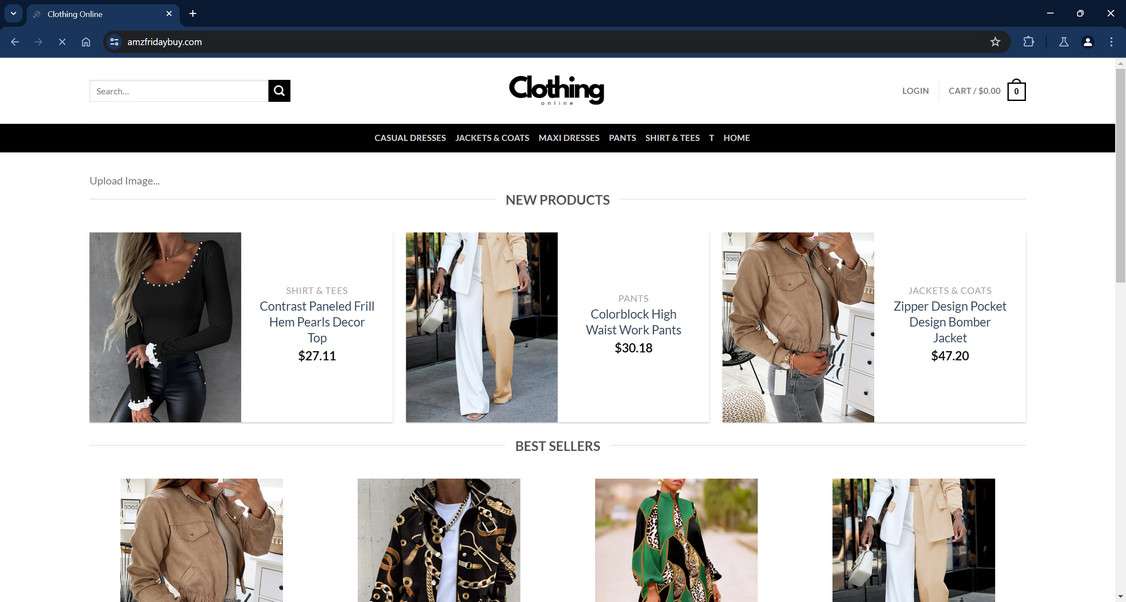Go to Maxi Dresses category
This screenshot has width=1126, height=602.
tap(569, 138)
